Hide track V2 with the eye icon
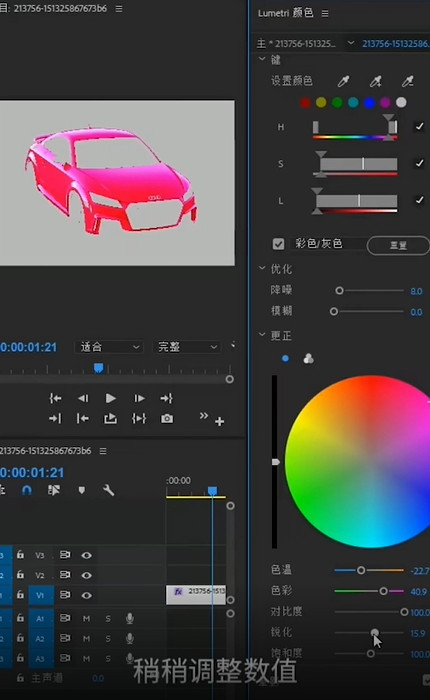Image resolution: width=430 pixels, height=700 pixels. click(x=87, y=575)
